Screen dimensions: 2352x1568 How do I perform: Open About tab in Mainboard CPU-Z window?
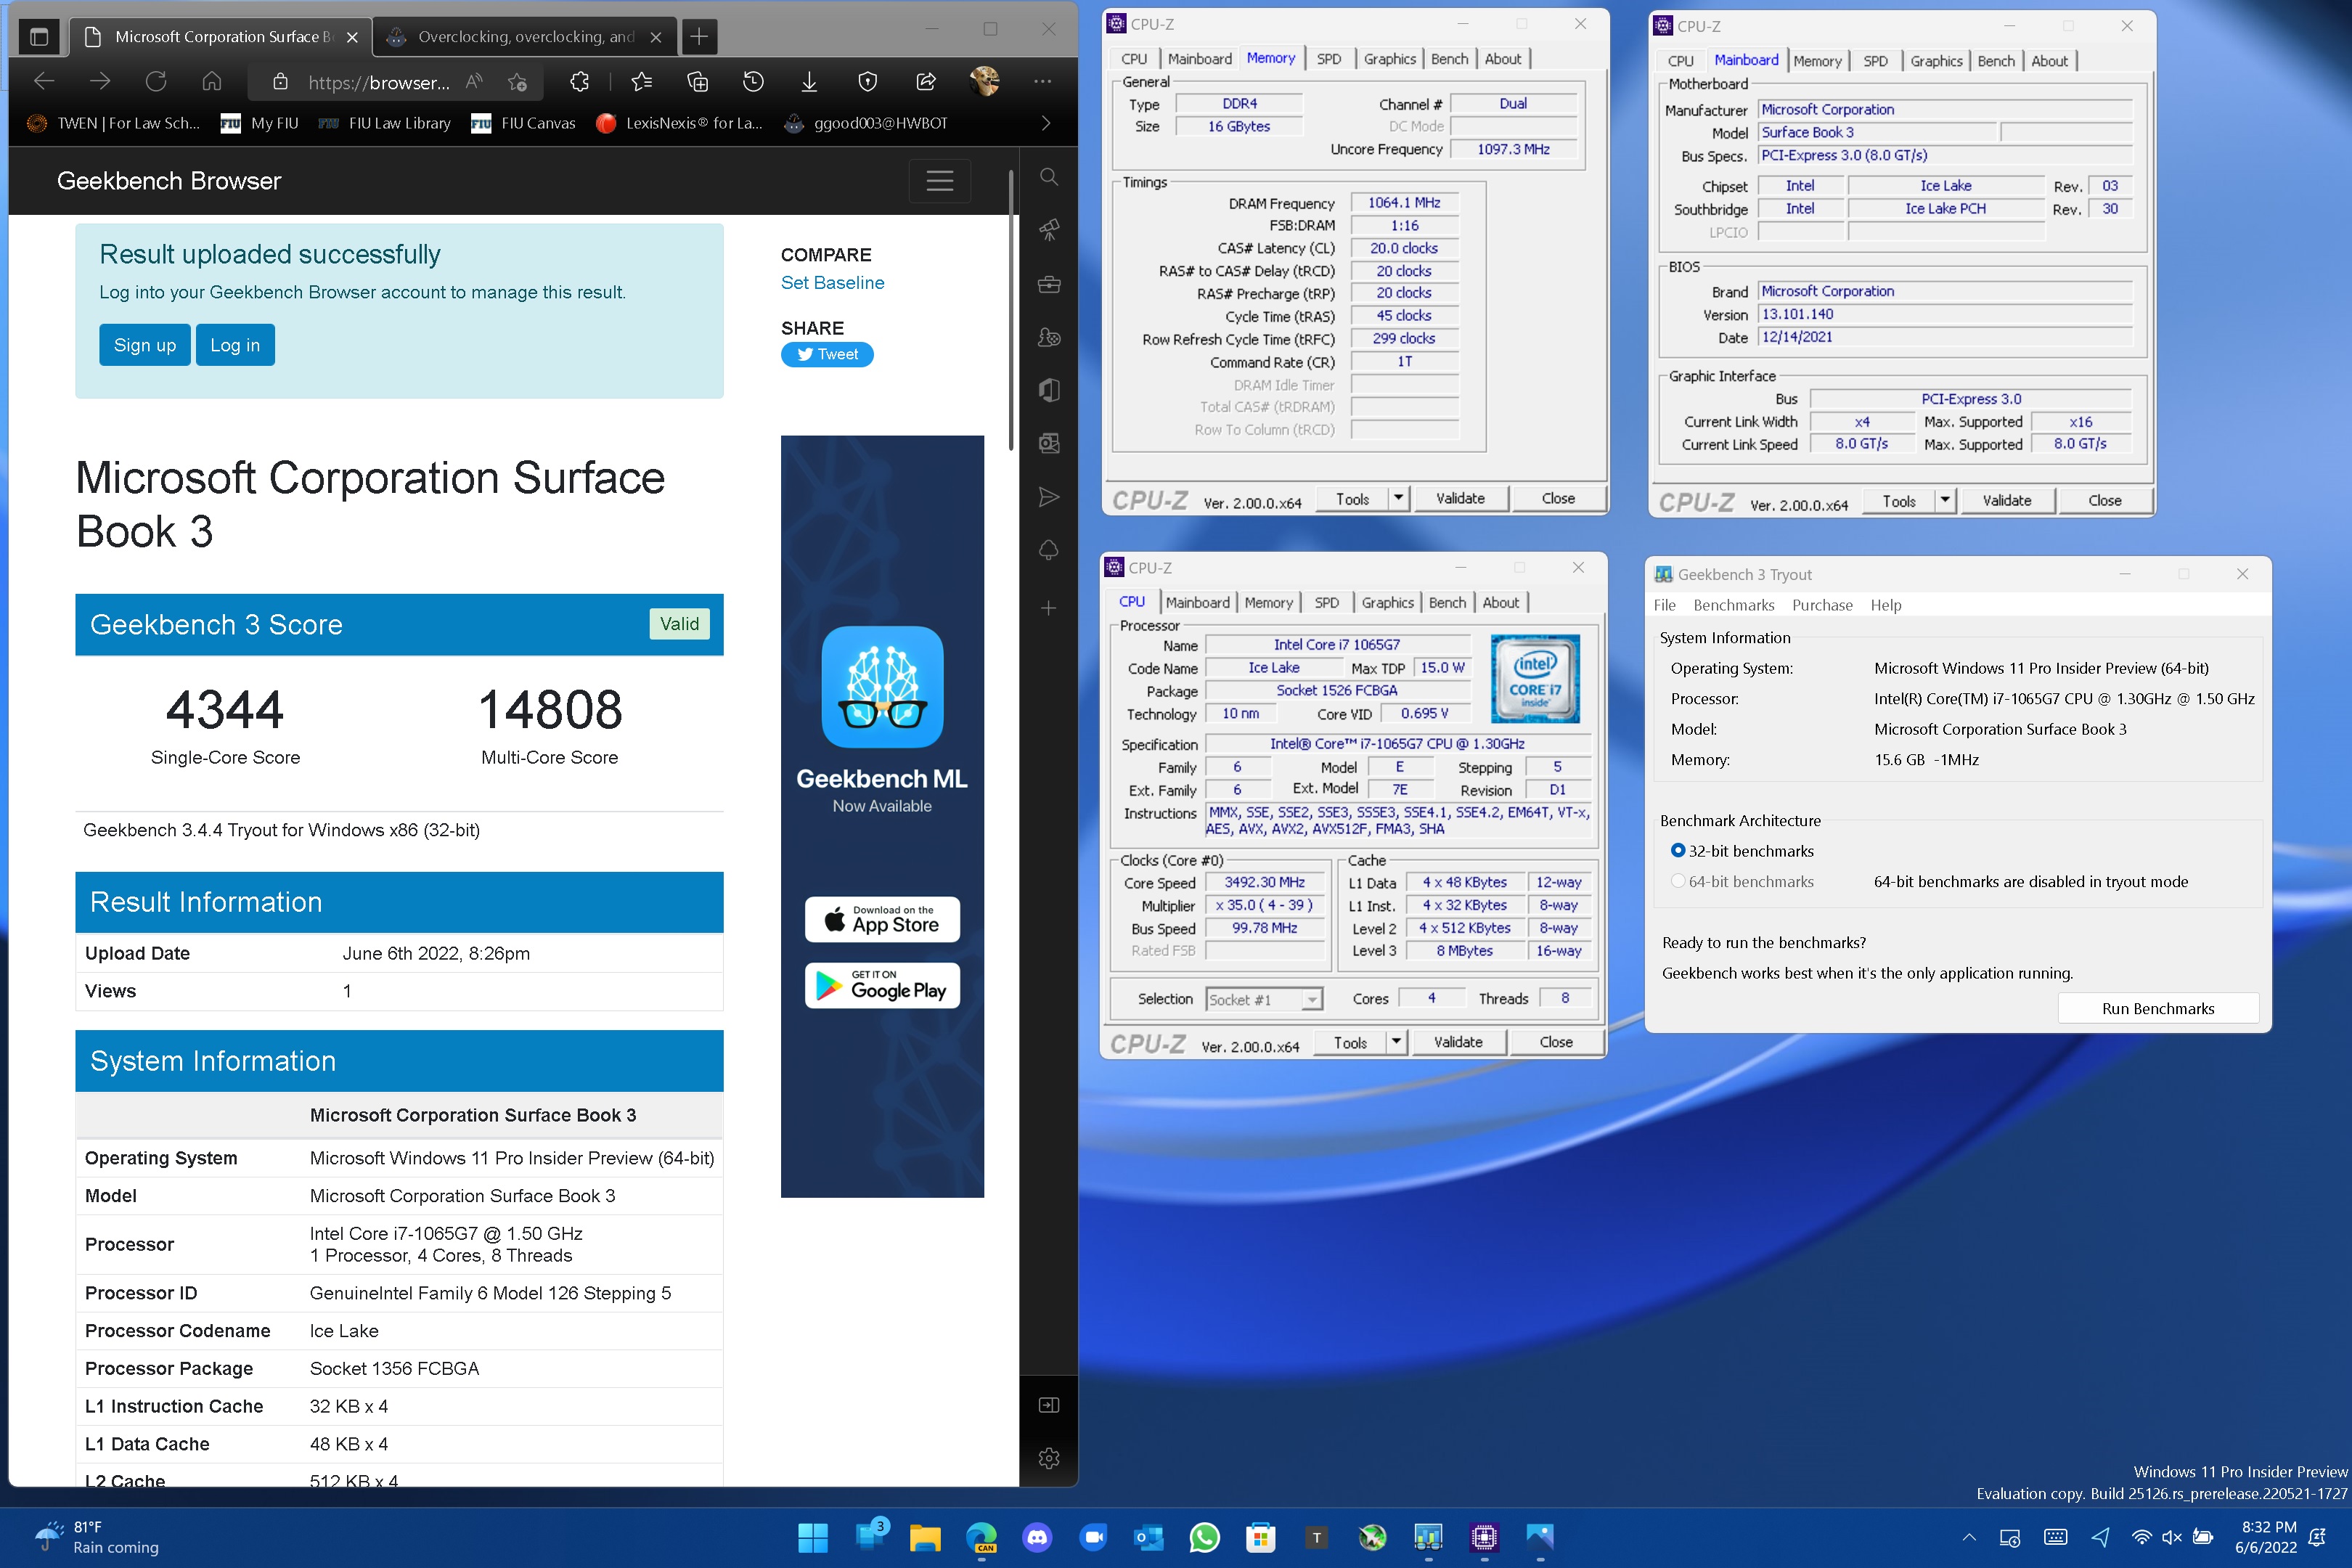click(2049, 61)
